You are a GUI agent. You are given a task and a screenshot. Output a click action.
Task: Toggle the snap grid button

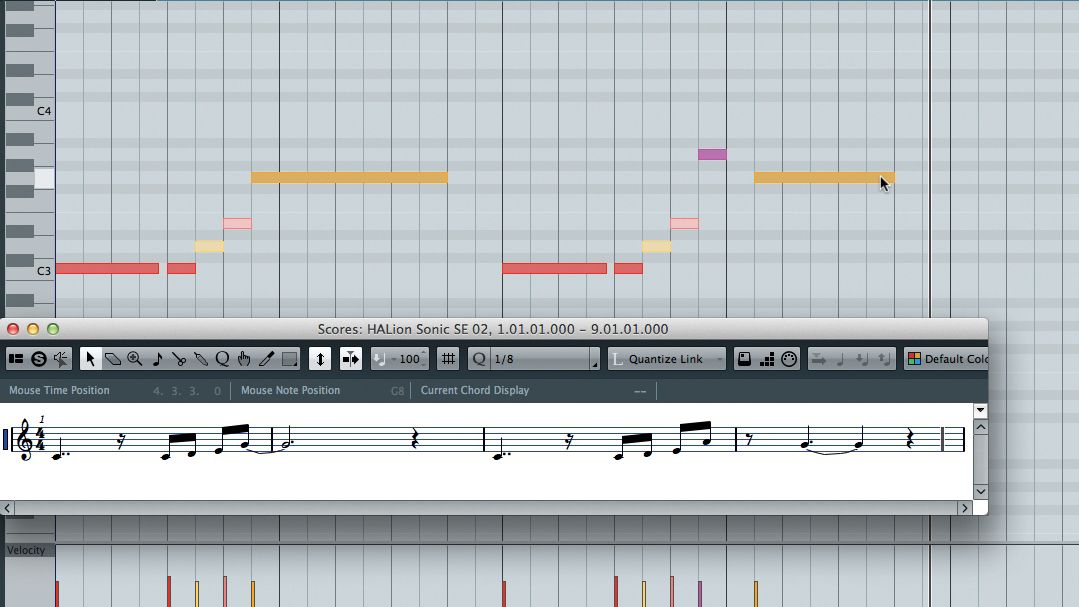[448, 357]
